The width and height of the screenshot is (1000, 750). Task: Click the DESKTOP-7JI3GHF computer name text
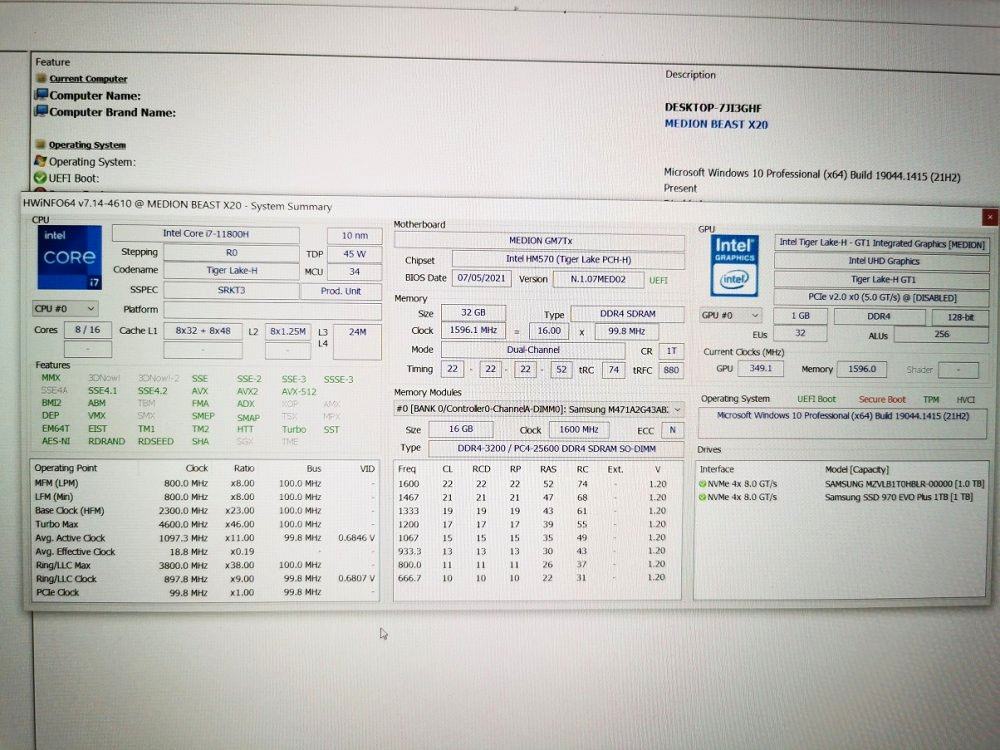(712, 108)
